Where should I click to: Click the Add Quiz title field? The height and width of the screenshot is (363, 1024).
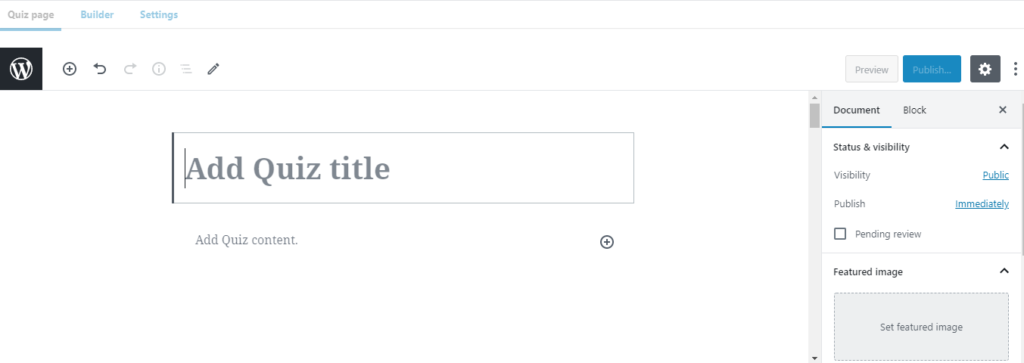pos(403,168)
